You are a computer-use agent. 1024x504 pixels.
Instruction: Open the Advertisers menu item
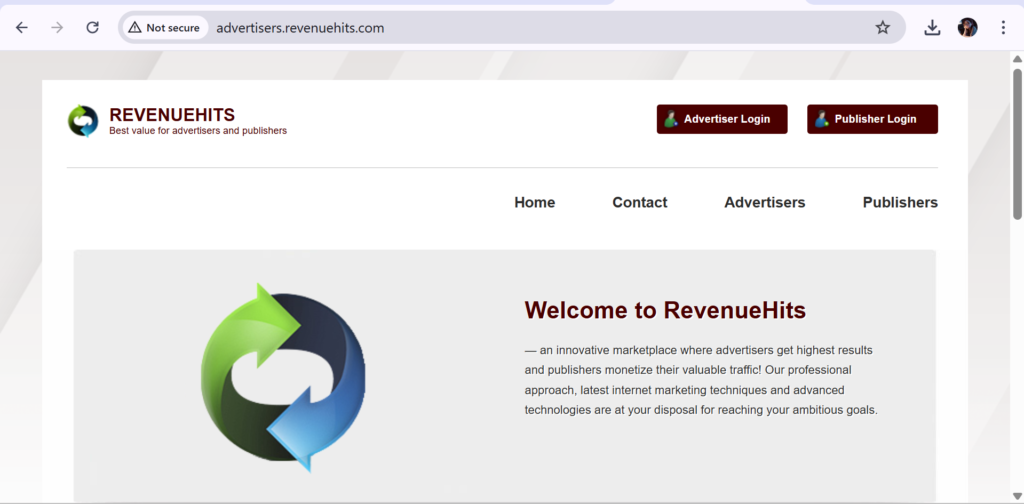(x=764, y=202)
